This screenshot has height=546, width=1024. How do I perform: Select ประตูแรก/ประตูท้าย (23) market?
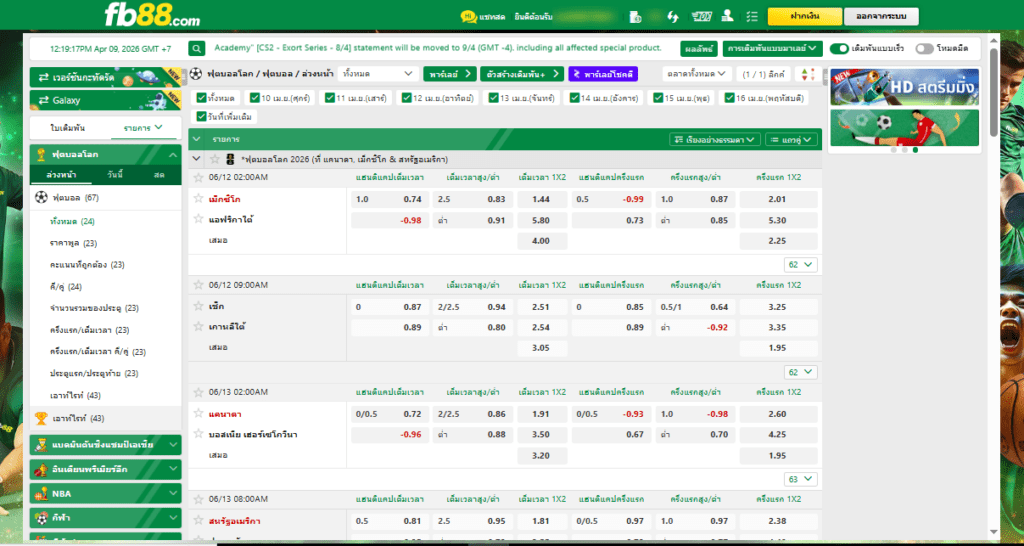94,374
